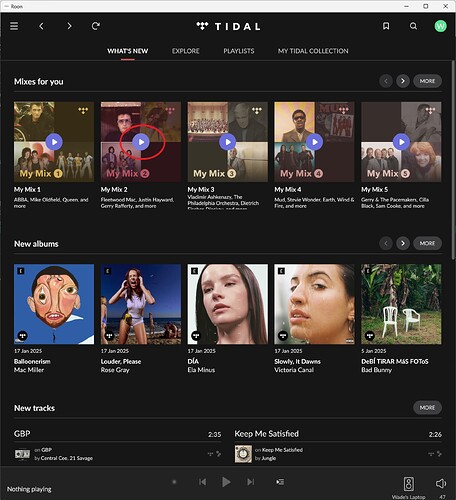This screenshot has height=500, width=456.
Task: Open the Rose Gray artist link
Action: point(115,370)
